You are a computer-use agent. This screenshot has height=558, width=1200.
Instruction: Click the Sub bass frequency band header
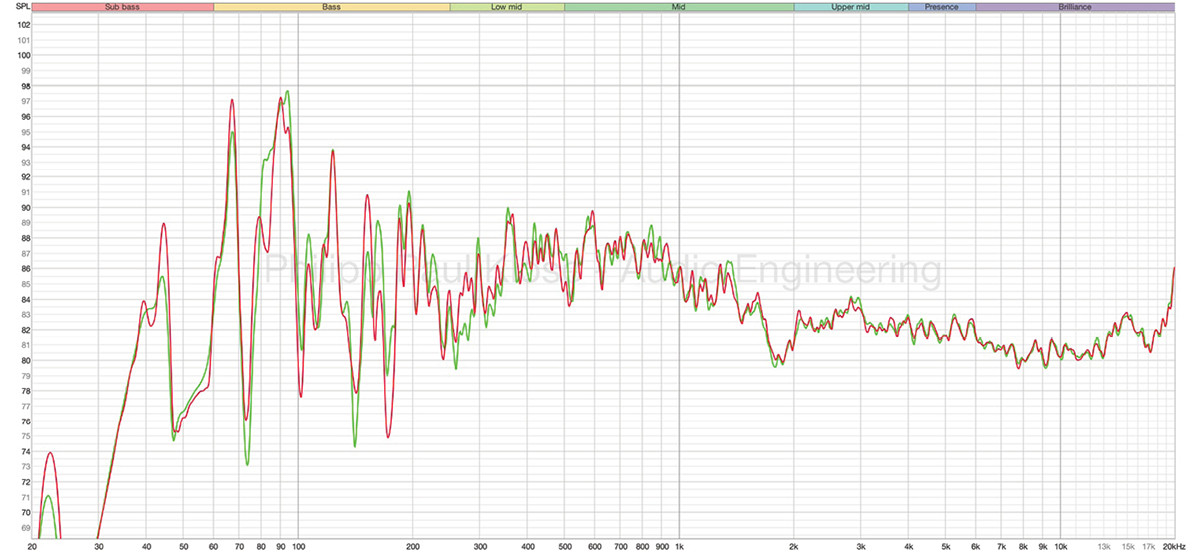tap(123, 7)
